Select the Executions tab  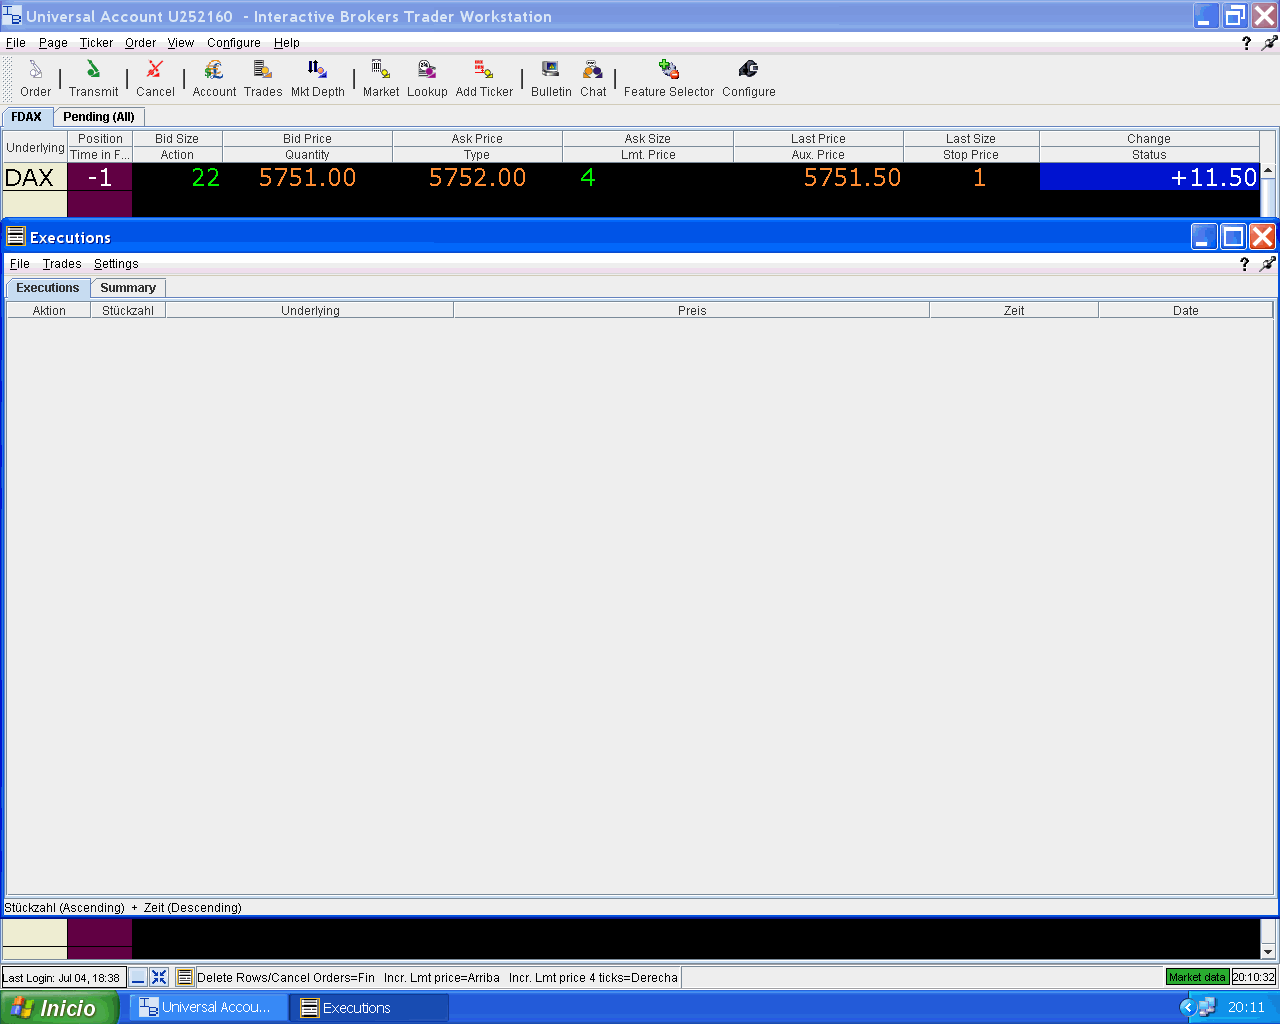(x=48, y=288)
